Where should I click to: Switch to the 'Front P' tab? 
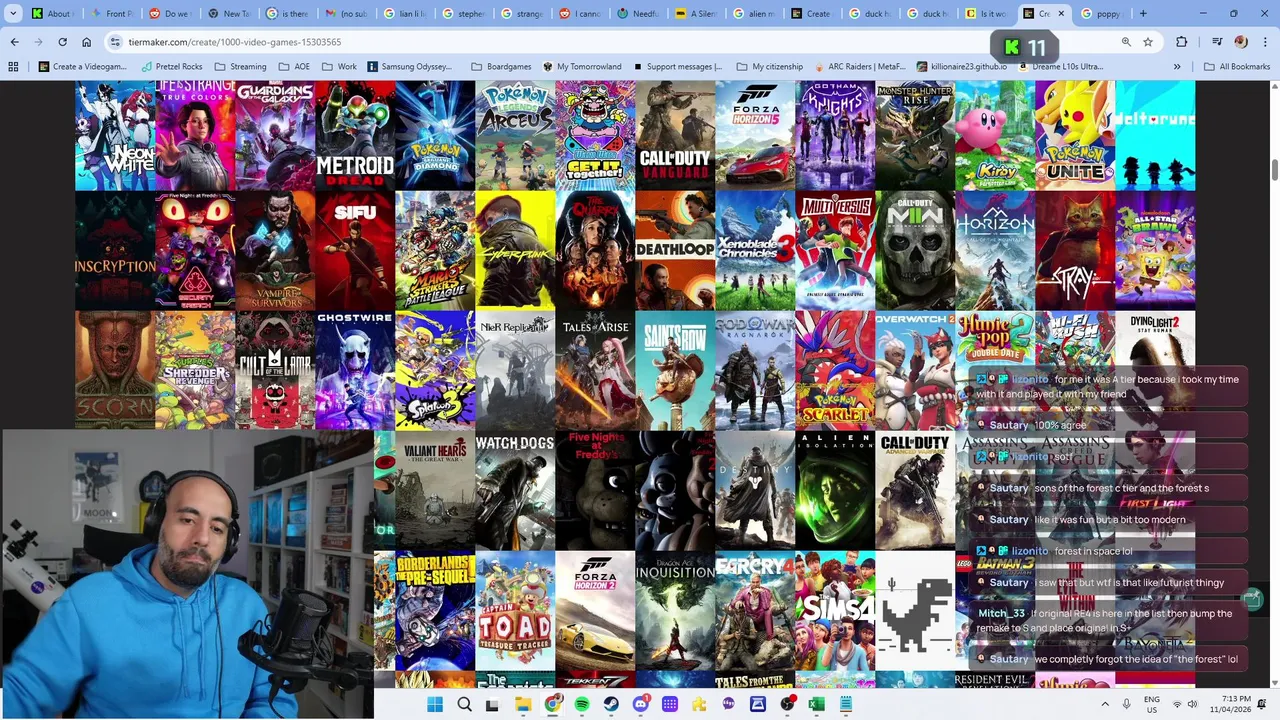coord(110,14)
